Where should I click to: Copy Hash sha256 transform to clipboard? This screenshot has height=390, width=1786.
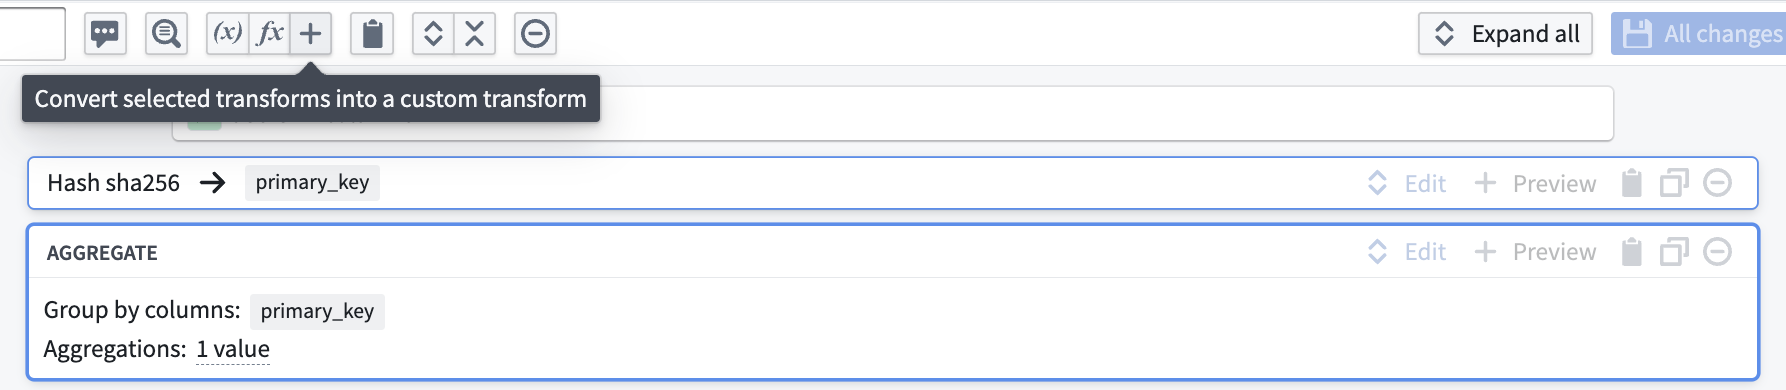pyautogui.click(x=1631, y=183)
